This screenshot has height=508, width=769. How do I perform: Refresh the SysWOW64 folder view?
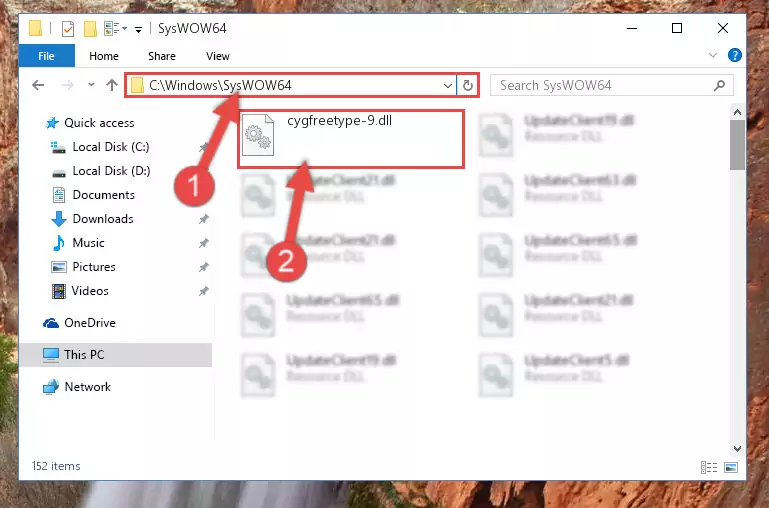(468, 86)
